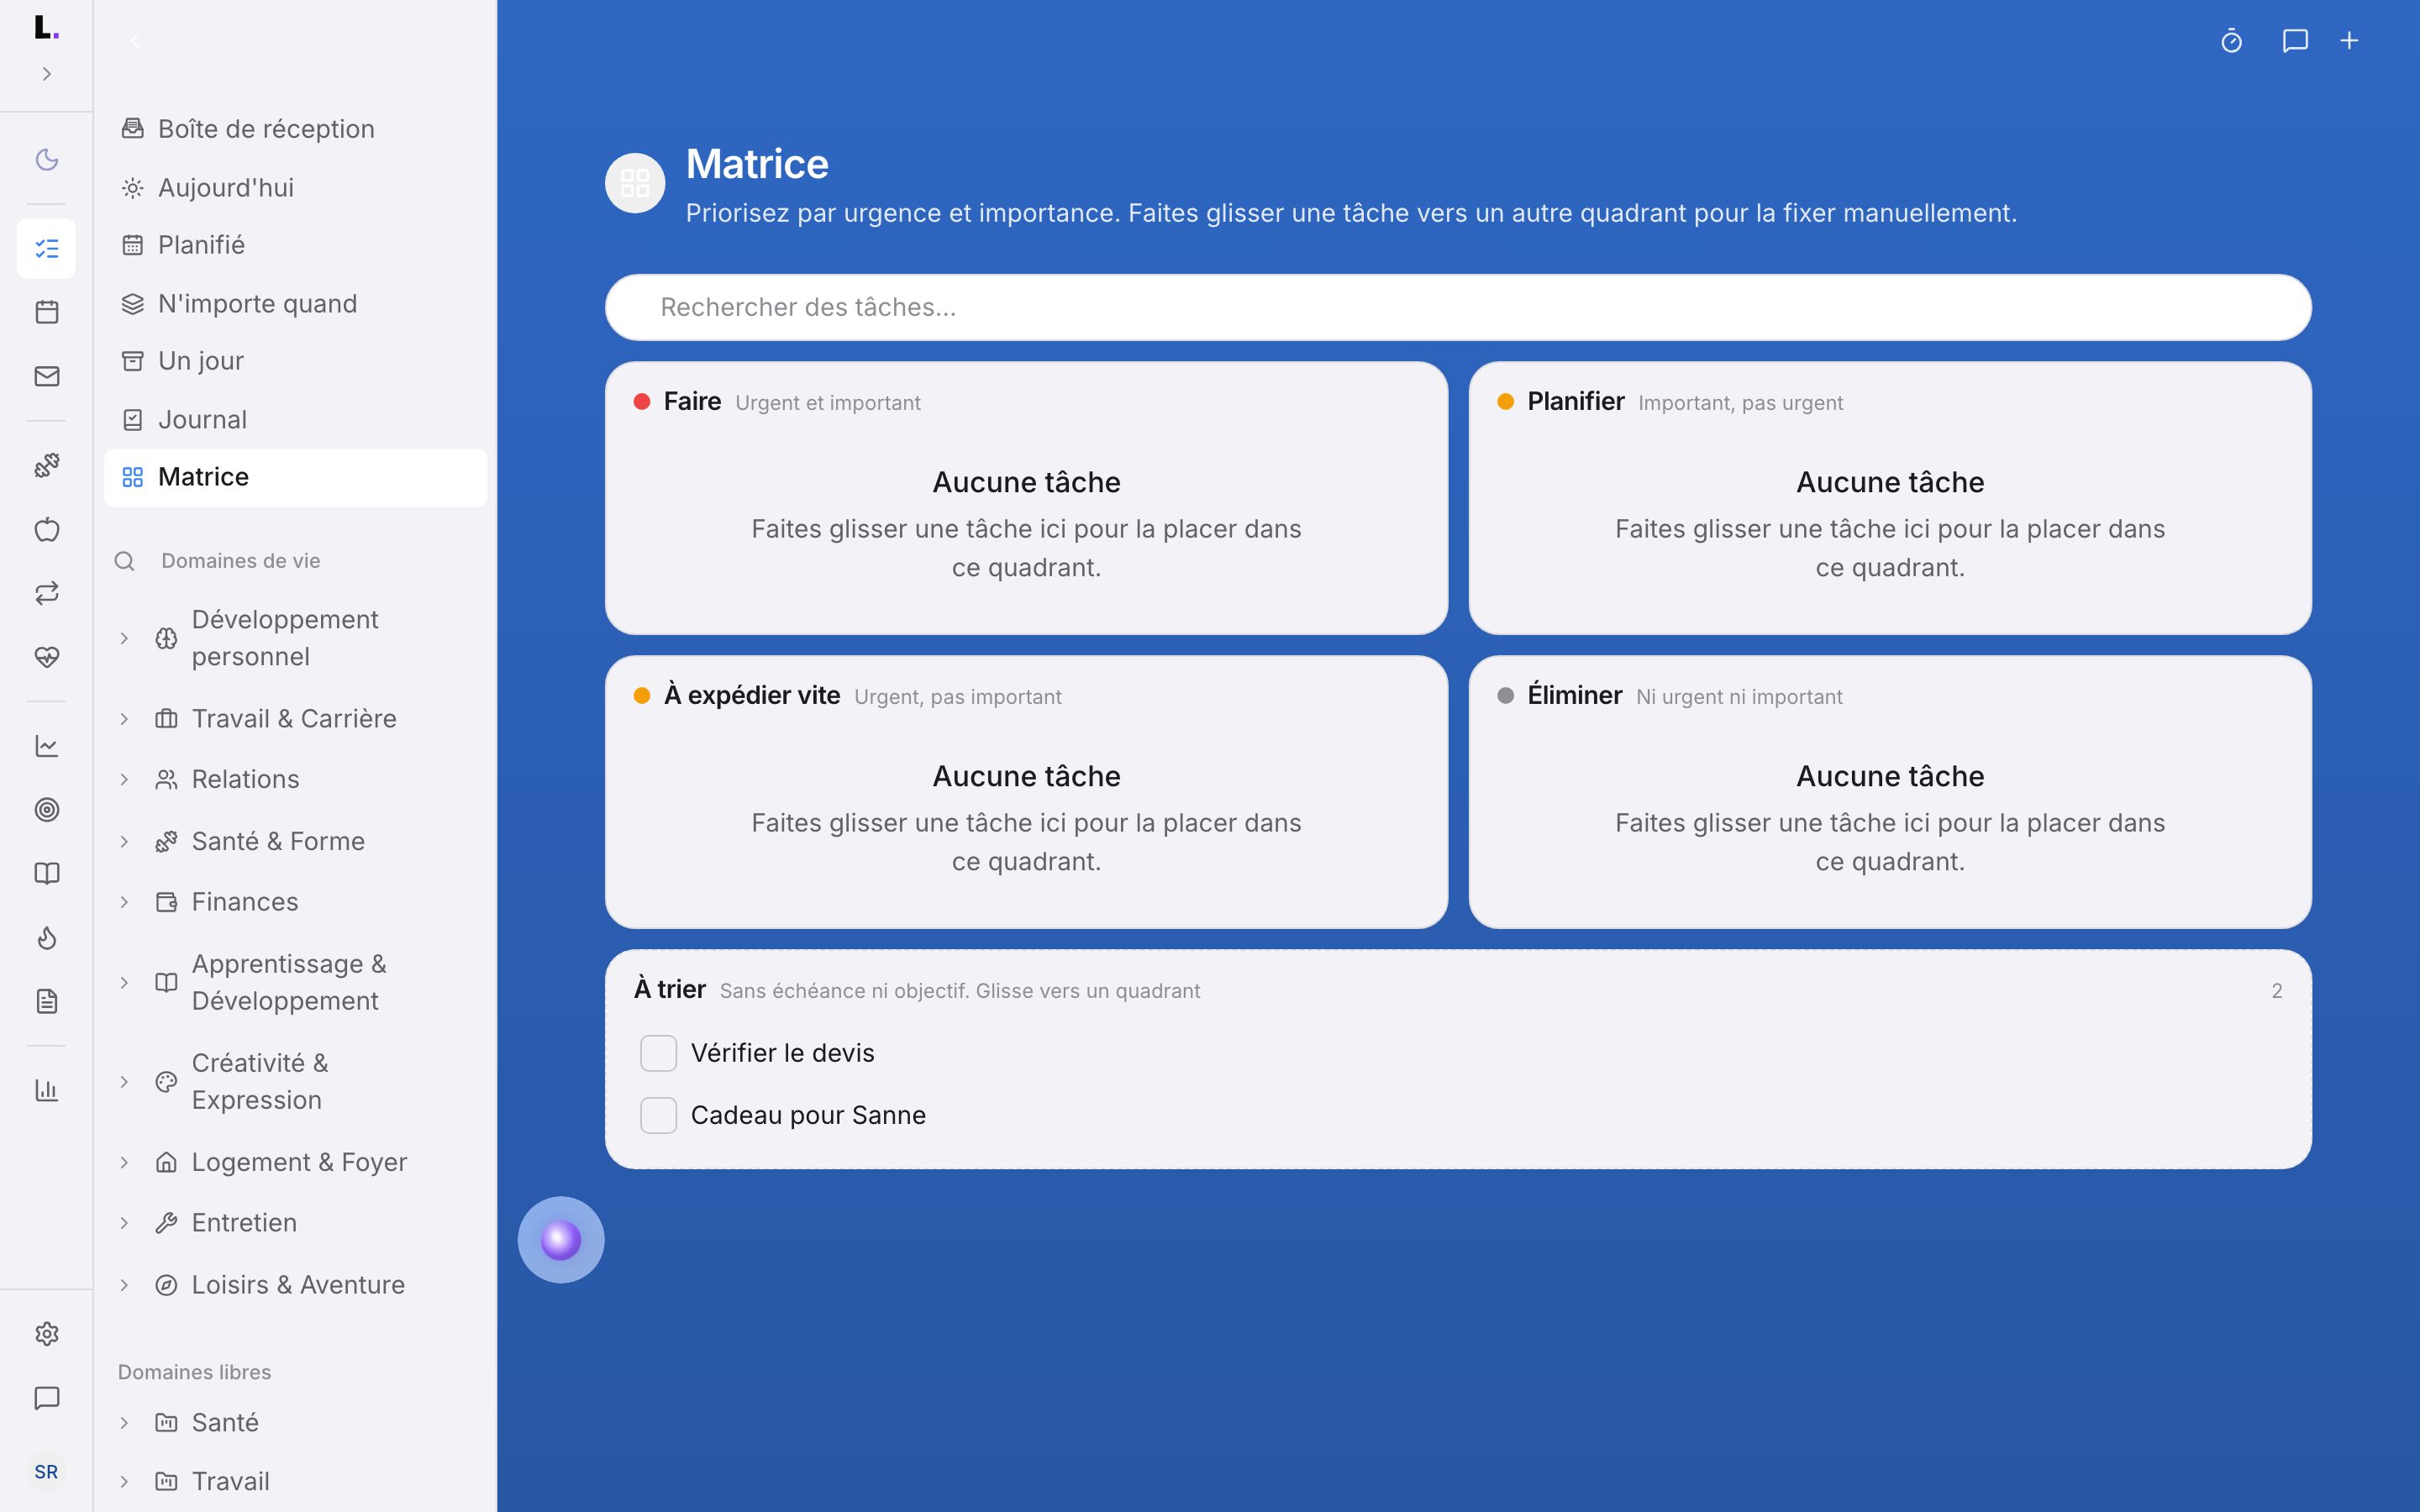2420x1512 pixels.
Task: Open the repeat habits icon in rail
Action: [47, 593]
